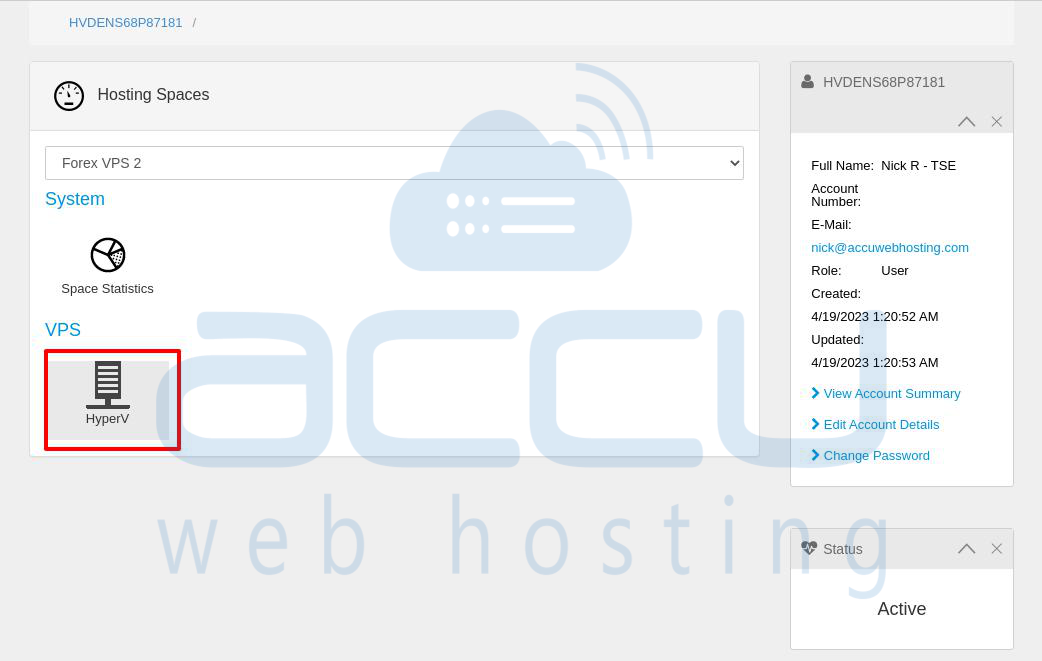Click the E-Mail label

point(831,225)
